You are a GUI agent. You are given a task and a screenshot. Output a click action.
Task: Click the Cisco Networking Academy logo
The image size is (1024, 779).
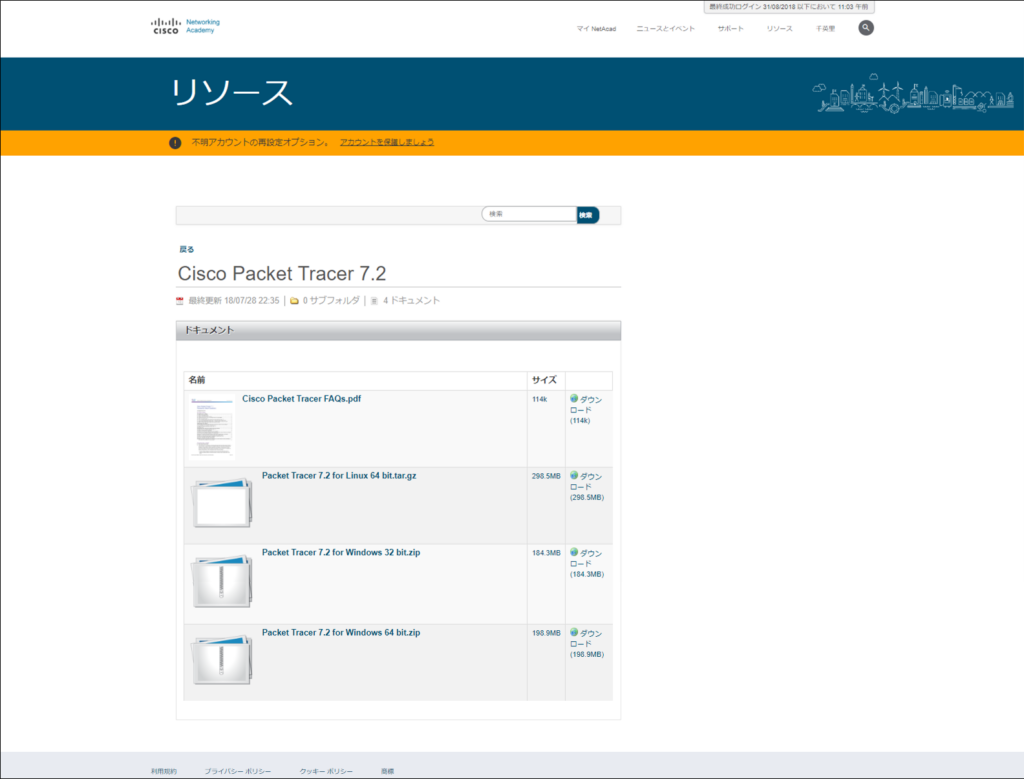coord(185,26)
